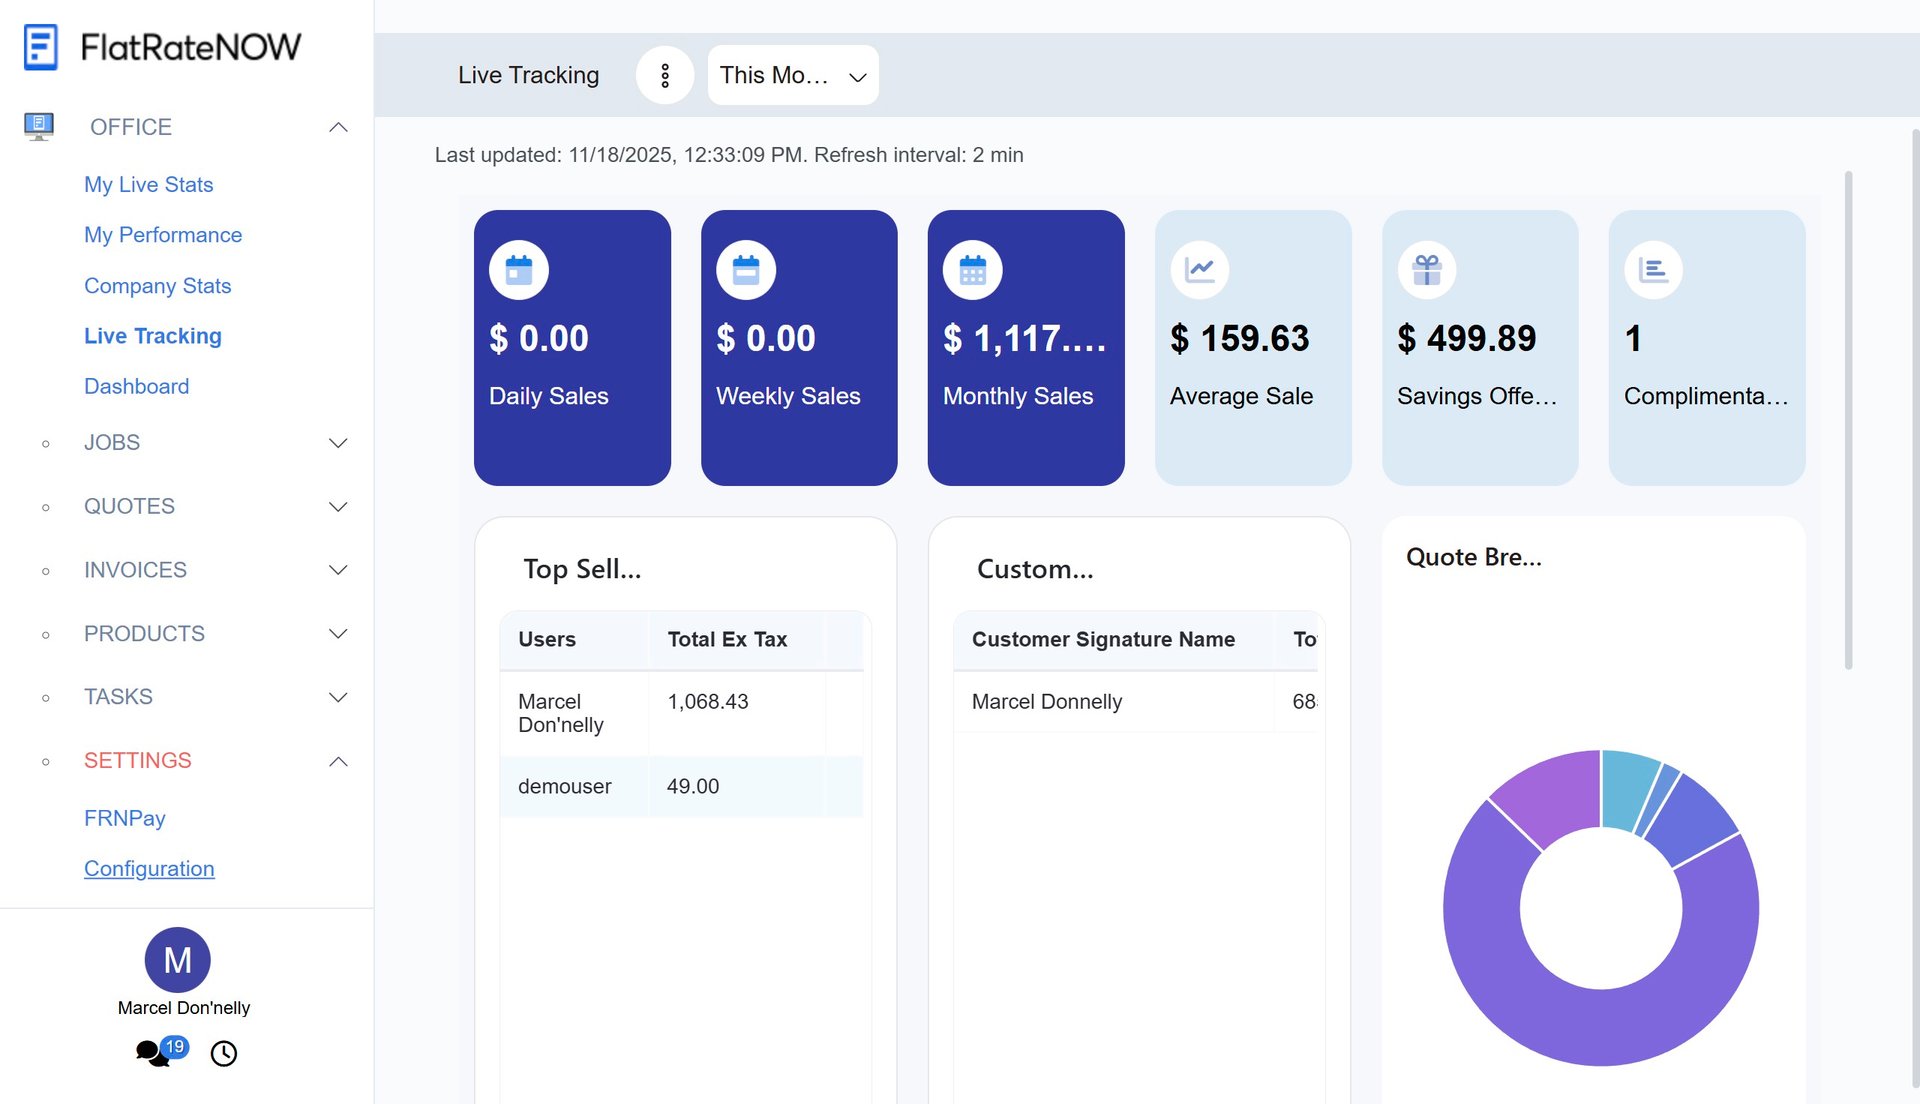Open the Configuration link
Screen dimensions: 1920x1104
click(x=149, y=869)
